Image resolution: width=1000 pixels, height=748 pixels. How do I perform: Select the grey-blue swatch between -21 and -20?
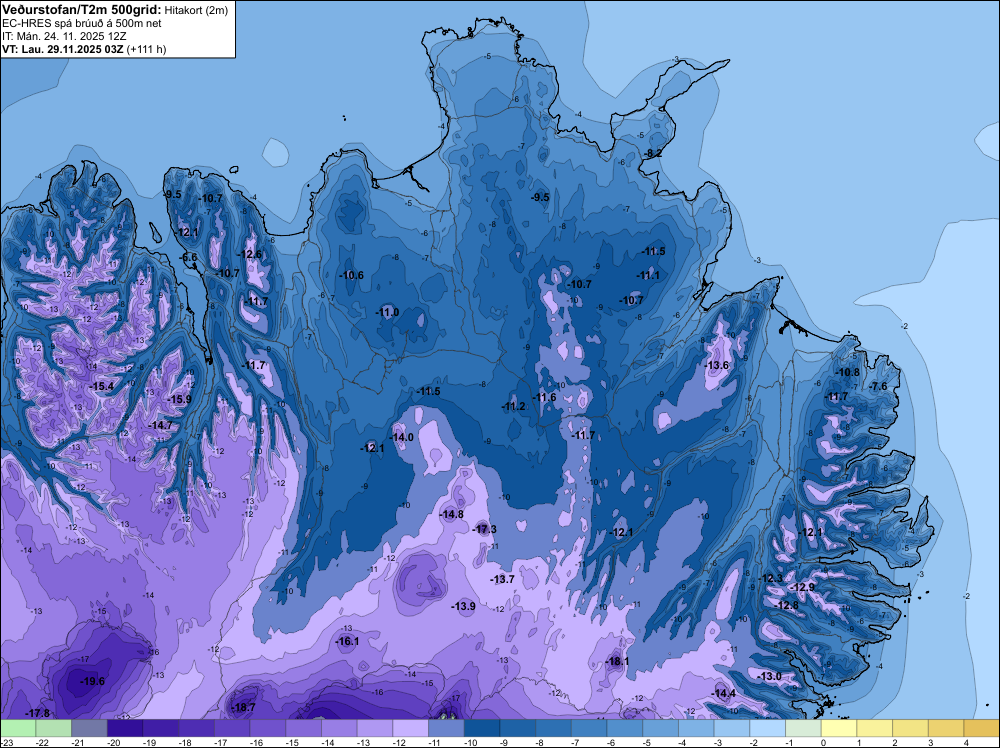click(89, 728)
